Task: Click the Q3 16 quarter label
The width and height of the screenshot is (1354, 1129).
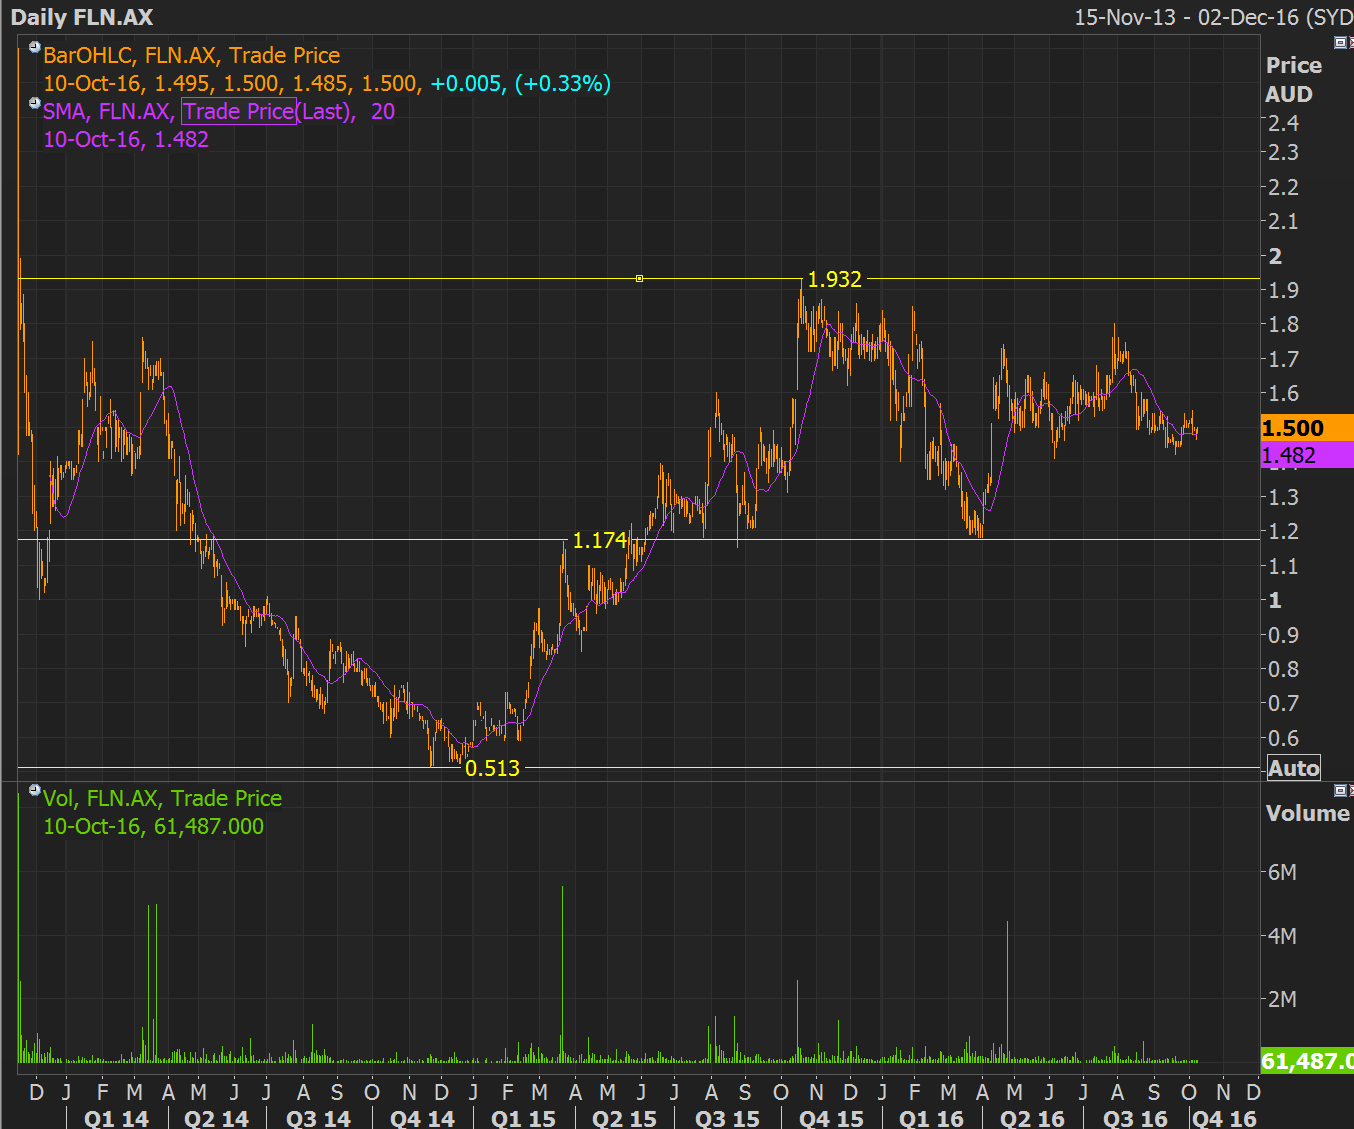Action: pos(1135,1118)
